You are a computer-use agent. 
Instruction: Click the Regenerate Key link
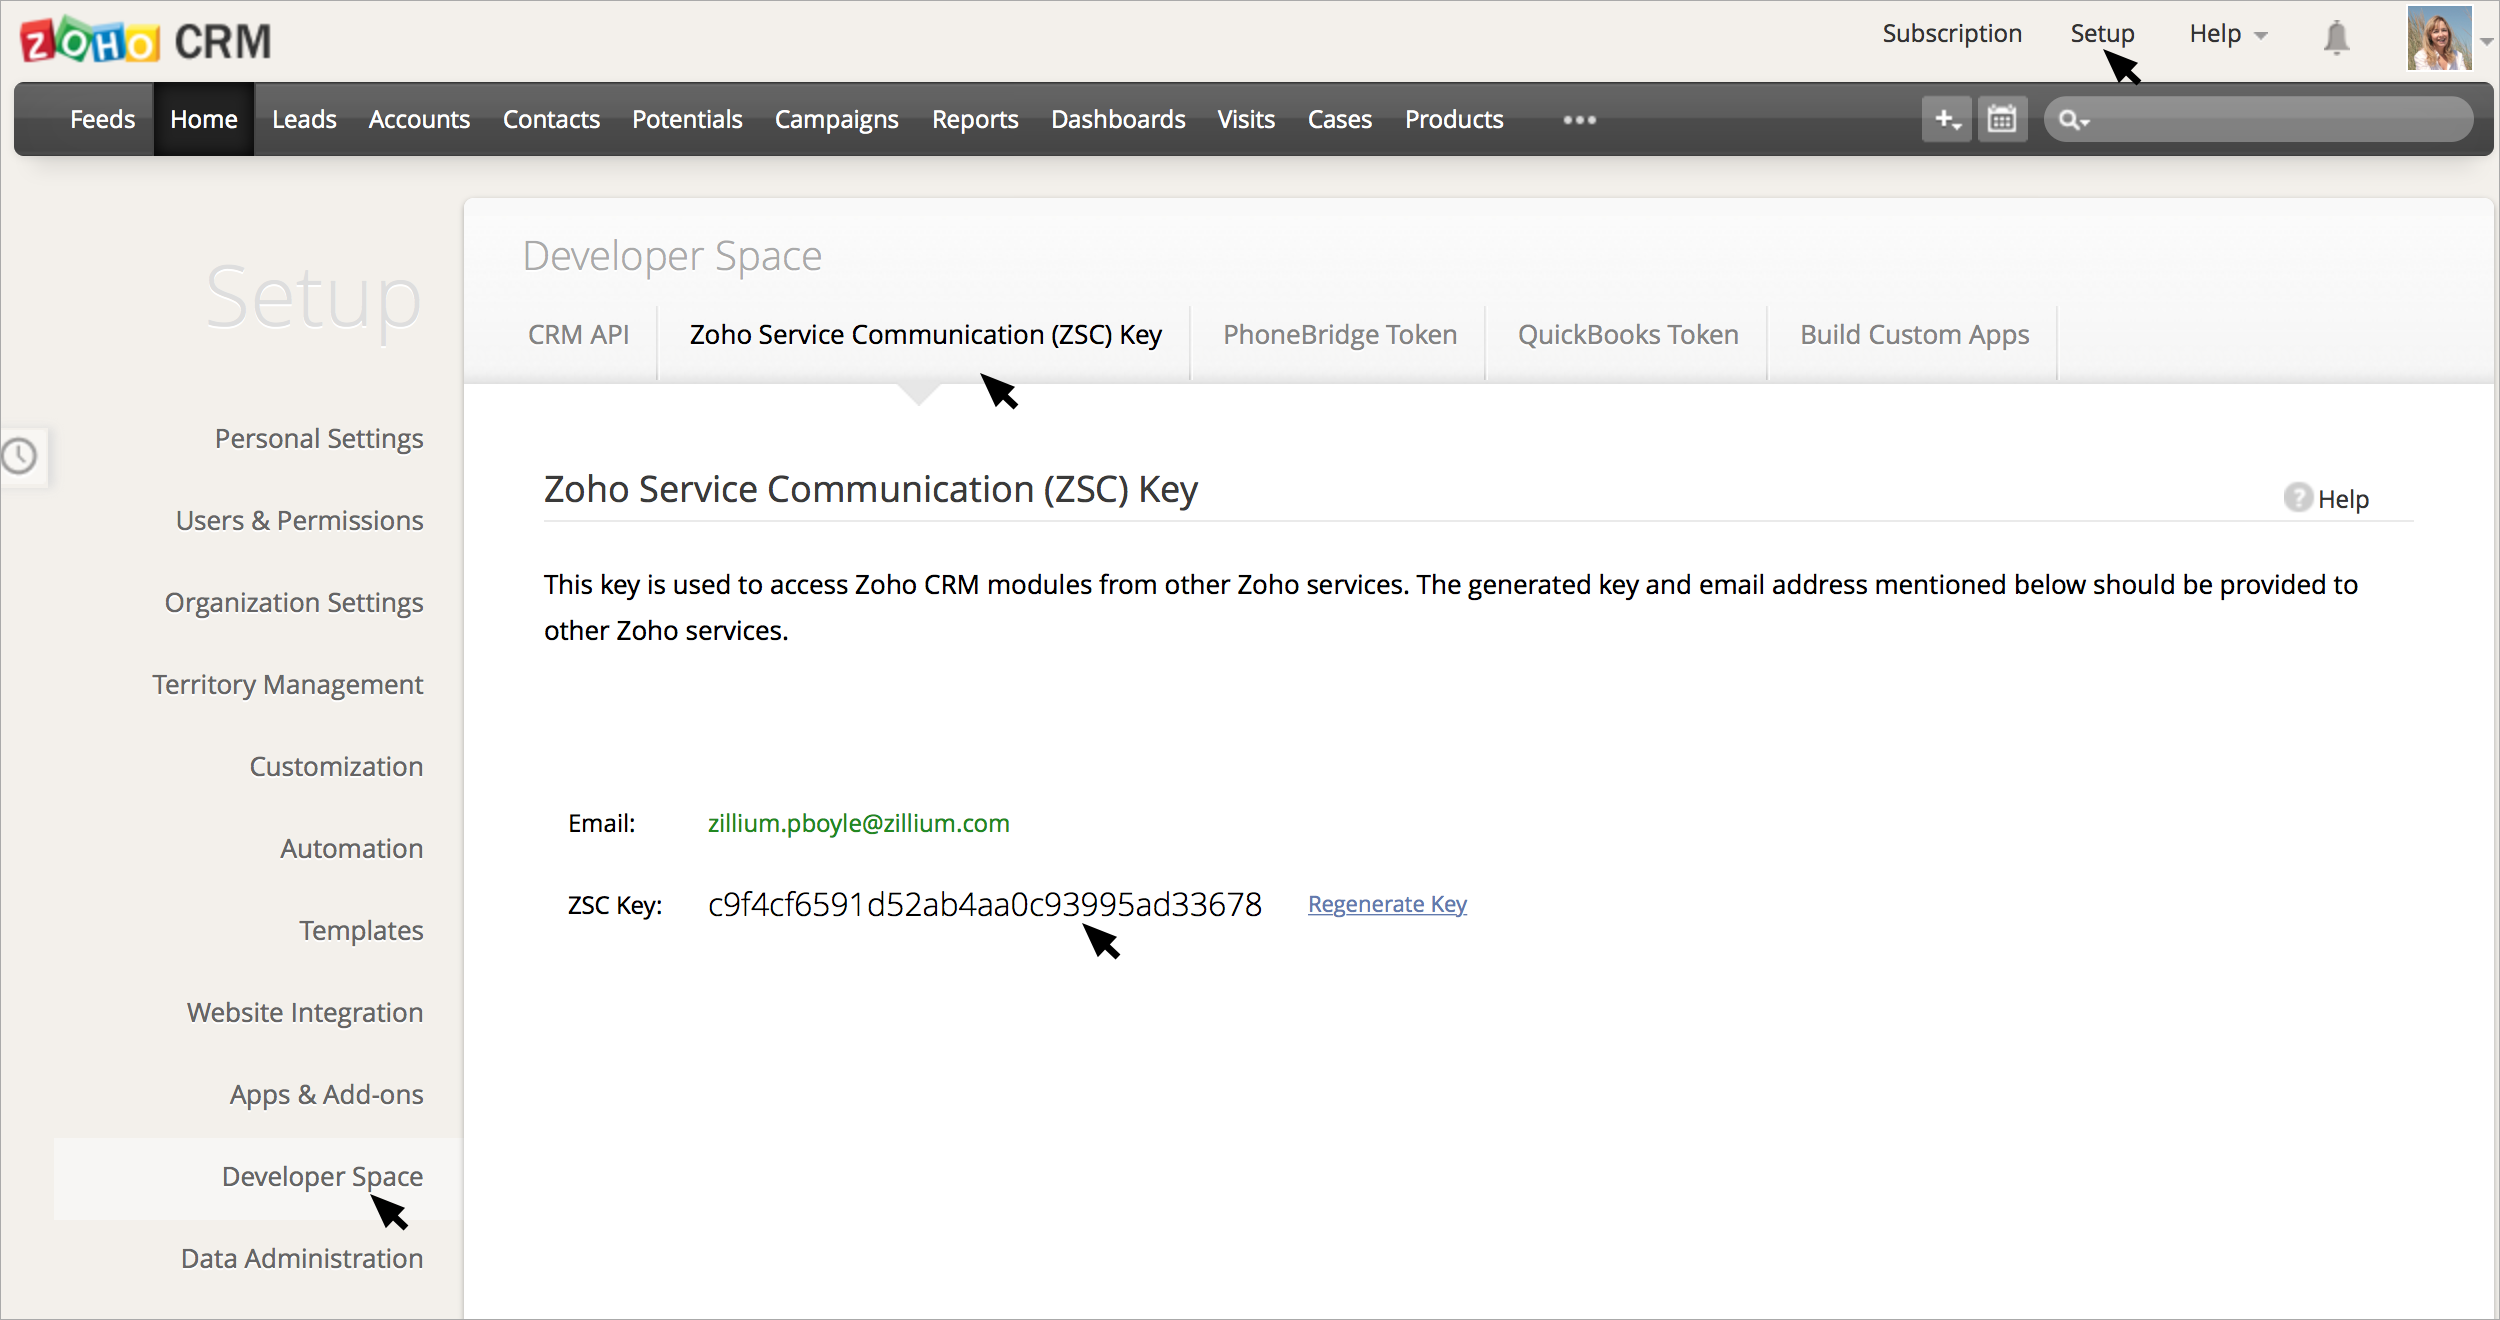point(1386,904)
